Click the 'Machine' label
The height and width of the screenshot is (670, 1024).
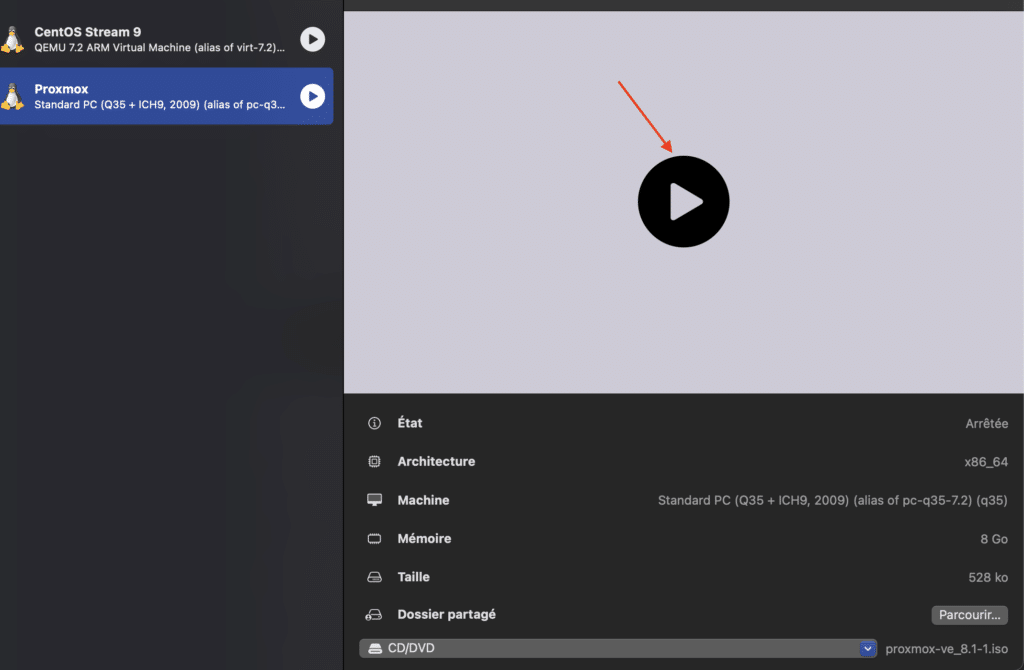pos(423,500)
